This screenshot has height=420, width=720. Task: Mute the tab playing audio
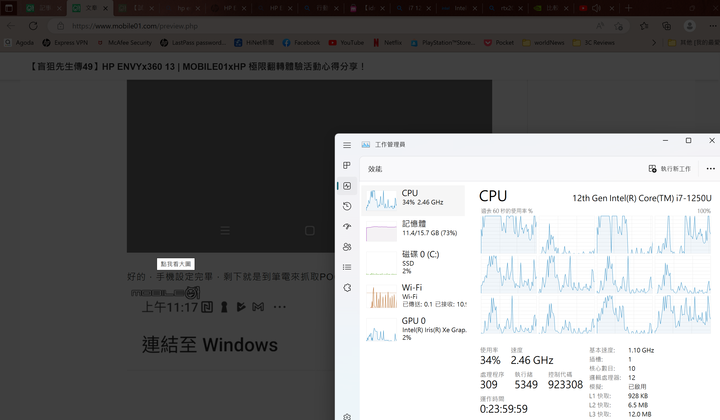click(596, 8)
